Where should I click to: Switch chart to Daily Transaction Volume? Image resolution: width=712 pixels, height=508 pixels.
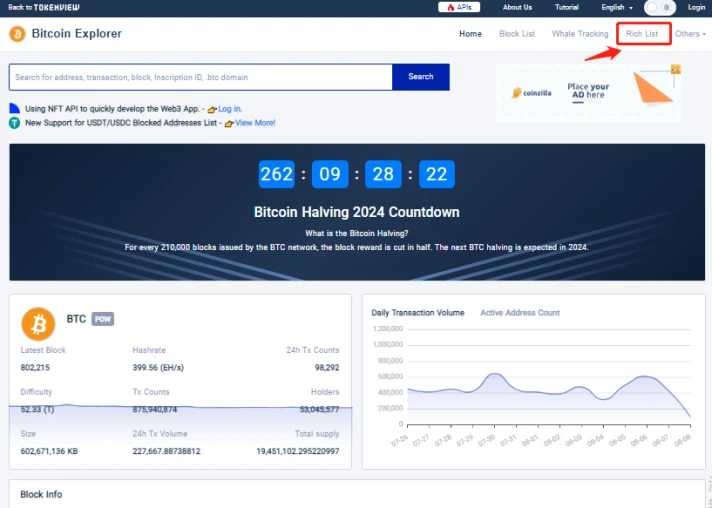click(418, 312)
